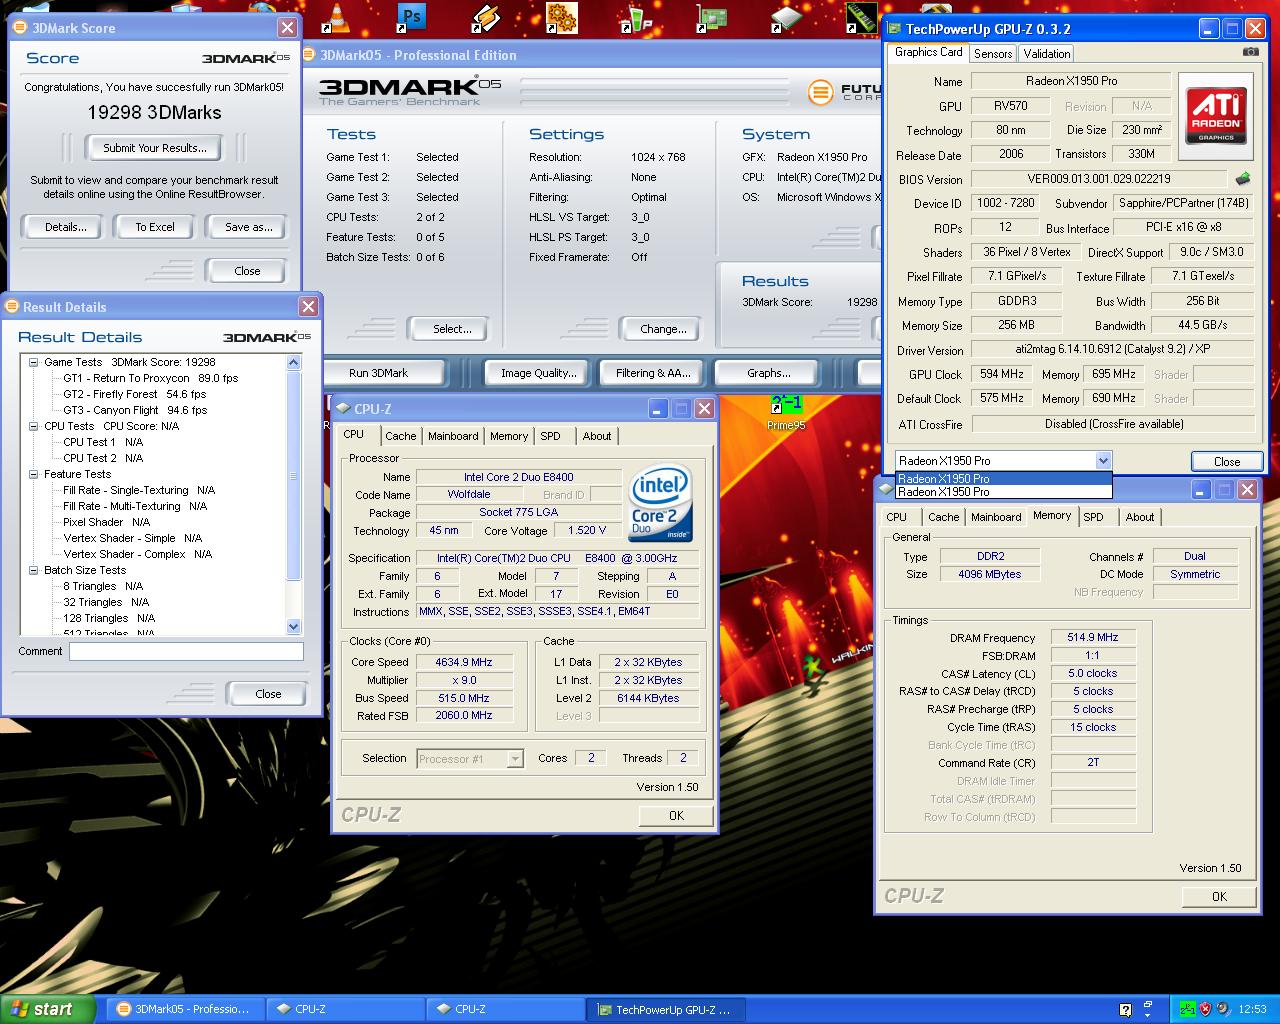Open the Photoshop desktop shortcut

coord(410,18)
